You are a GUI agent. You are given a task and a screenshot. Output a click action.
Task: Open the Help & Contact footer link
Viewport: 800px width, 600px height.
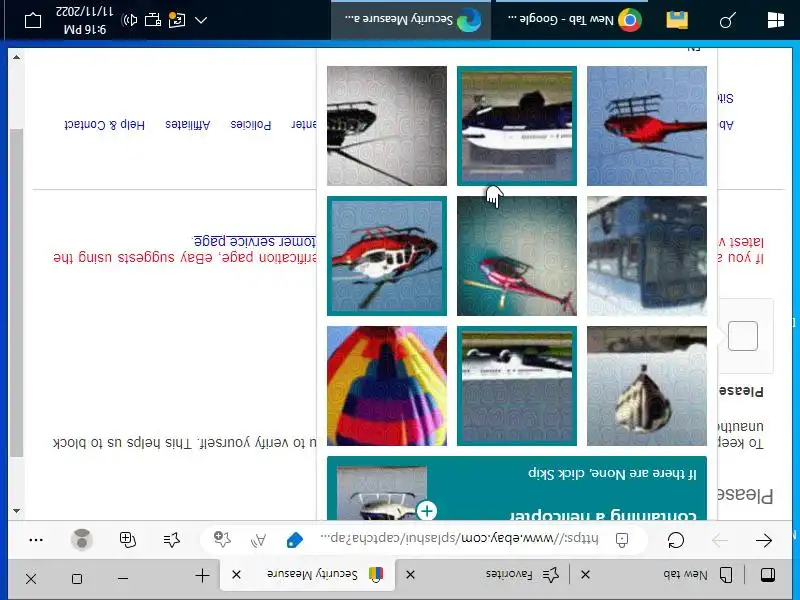105,124
